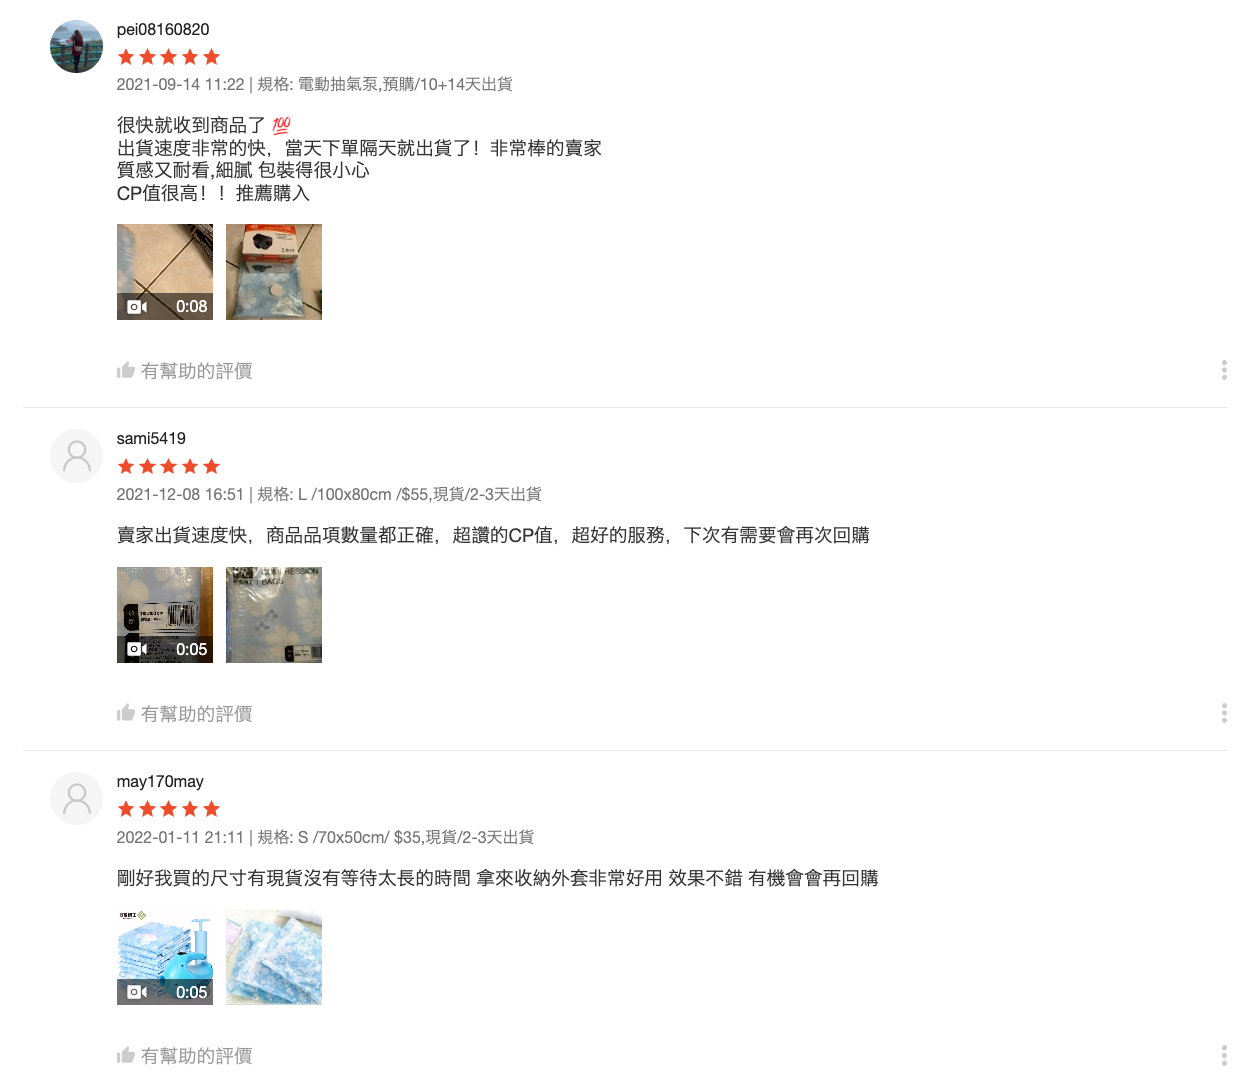Play the 0:08 video in pei08160820's review

pyautogui.click(x=165, y=272)
